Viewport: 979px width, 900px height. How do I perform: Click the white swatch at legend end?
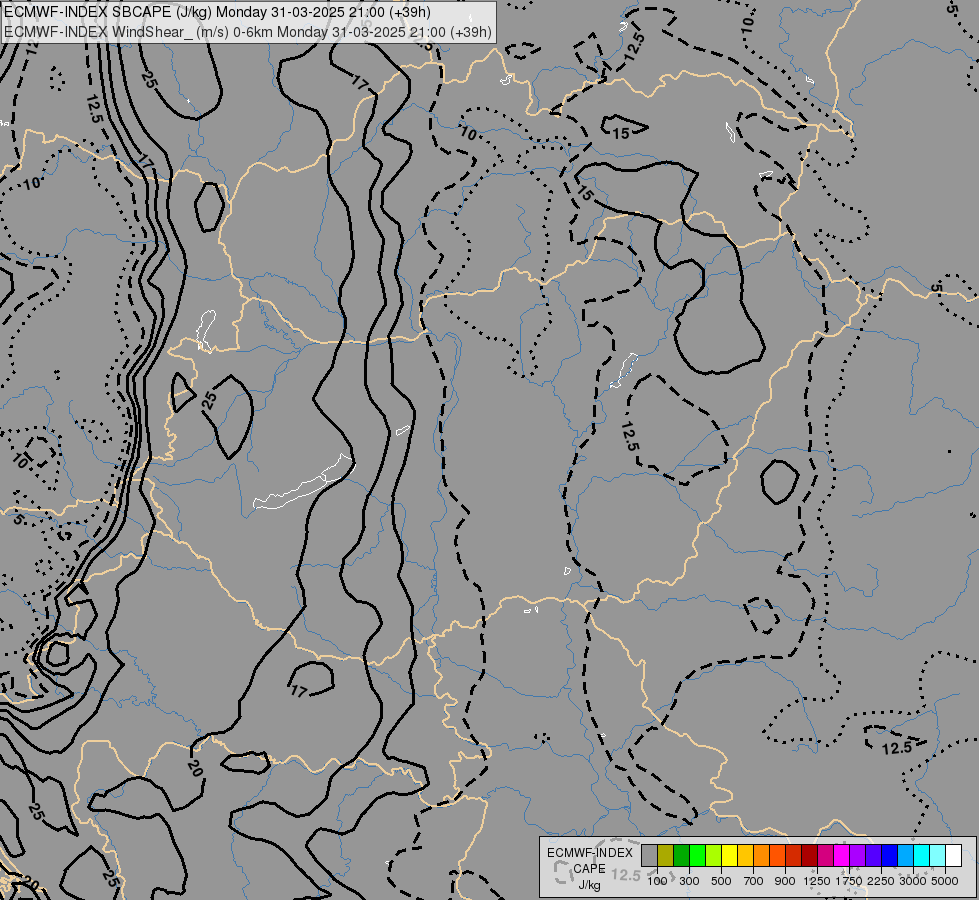point(953,855)
